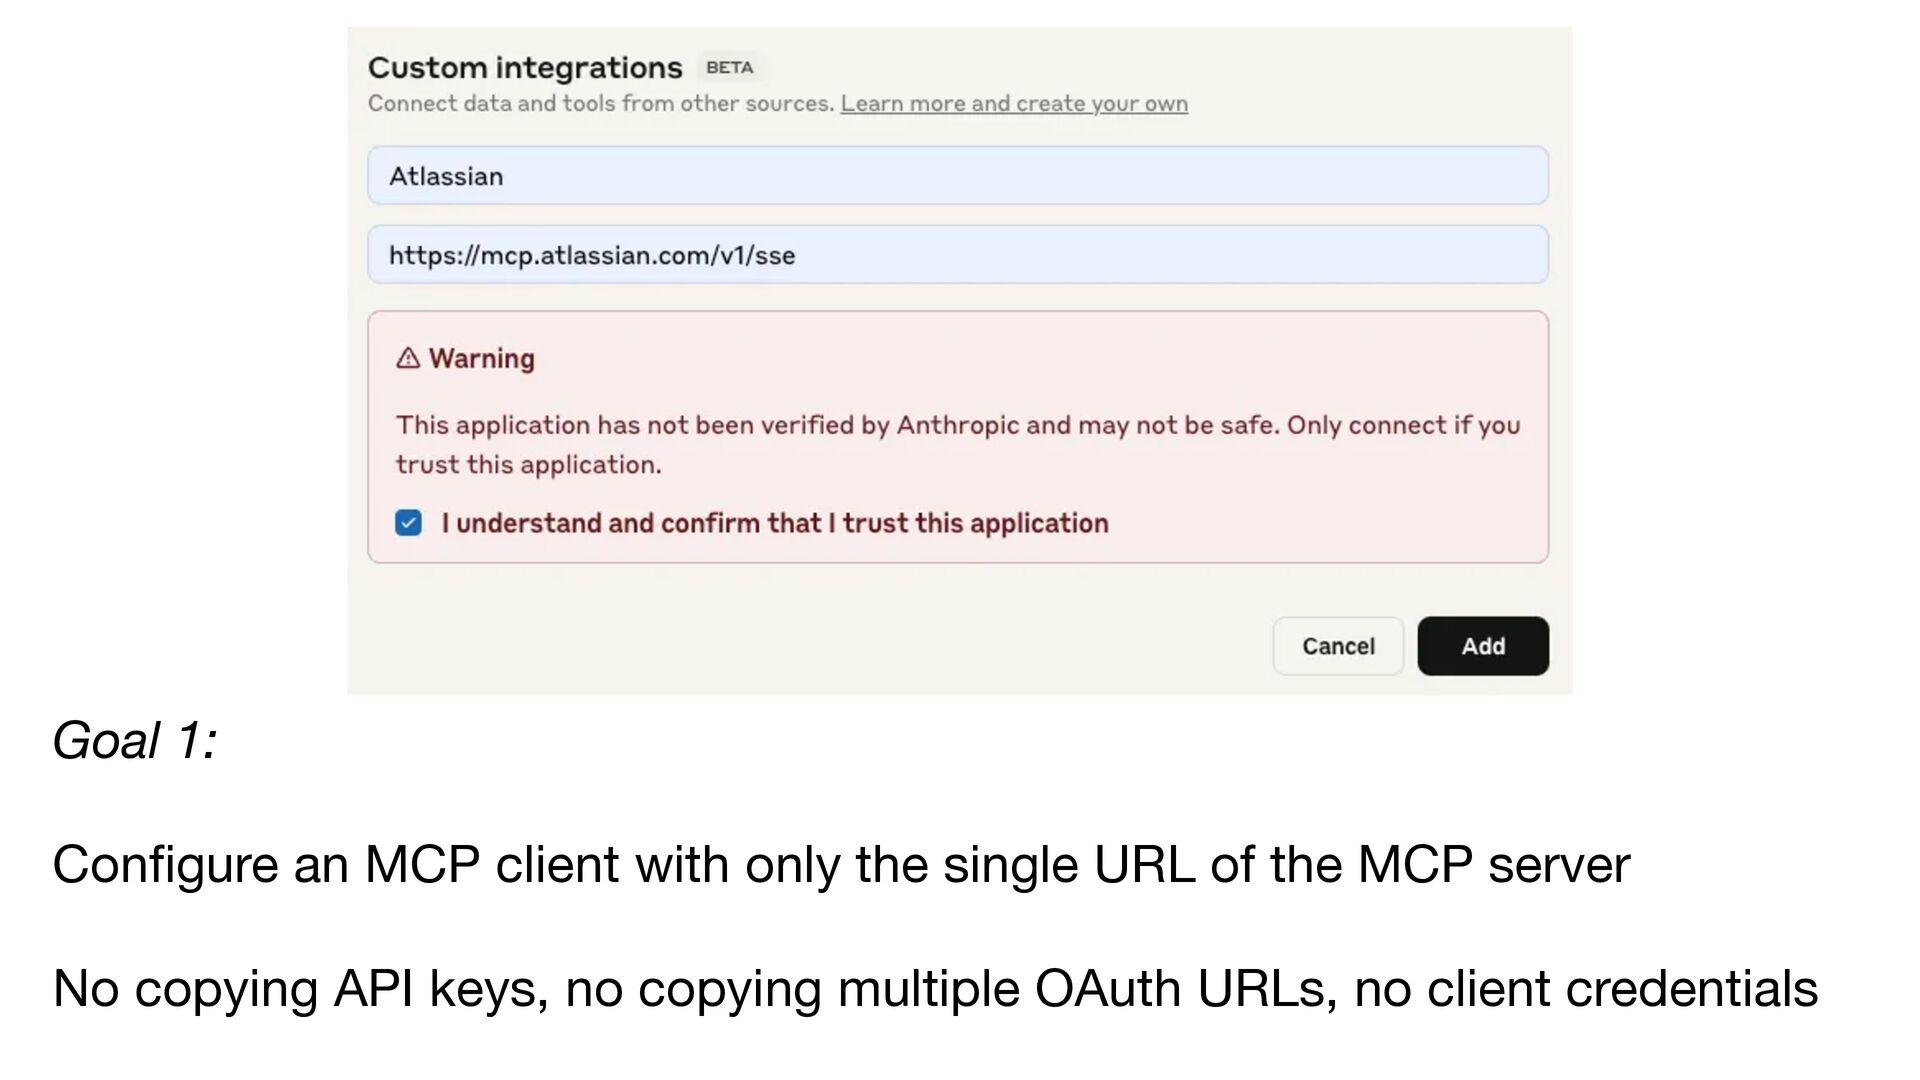Open 'Learn more and create your own' link
Screen dimensions: 1920x1080
1014,104
